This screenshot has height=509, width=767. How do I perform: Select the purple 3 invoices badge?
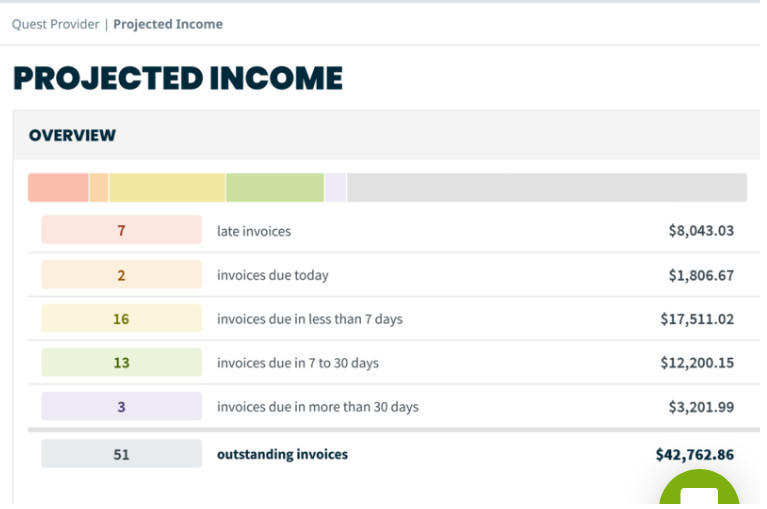click(121, 406)
